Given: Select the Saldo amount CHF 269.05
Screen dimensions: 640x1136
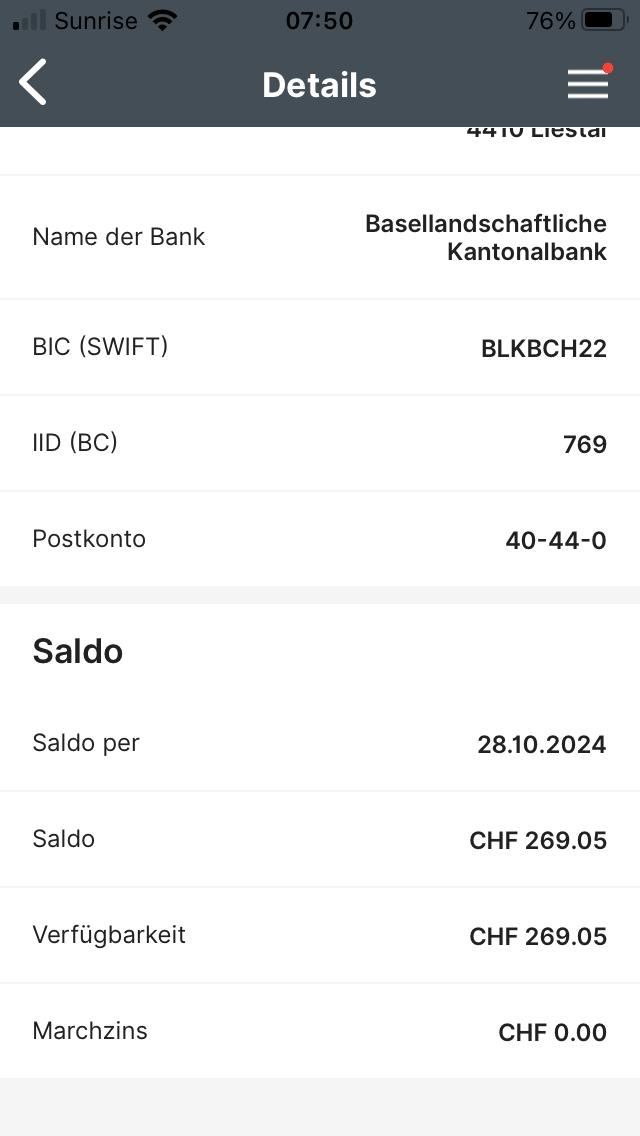Looking at the screenshot, I should [x=537, y=841].
